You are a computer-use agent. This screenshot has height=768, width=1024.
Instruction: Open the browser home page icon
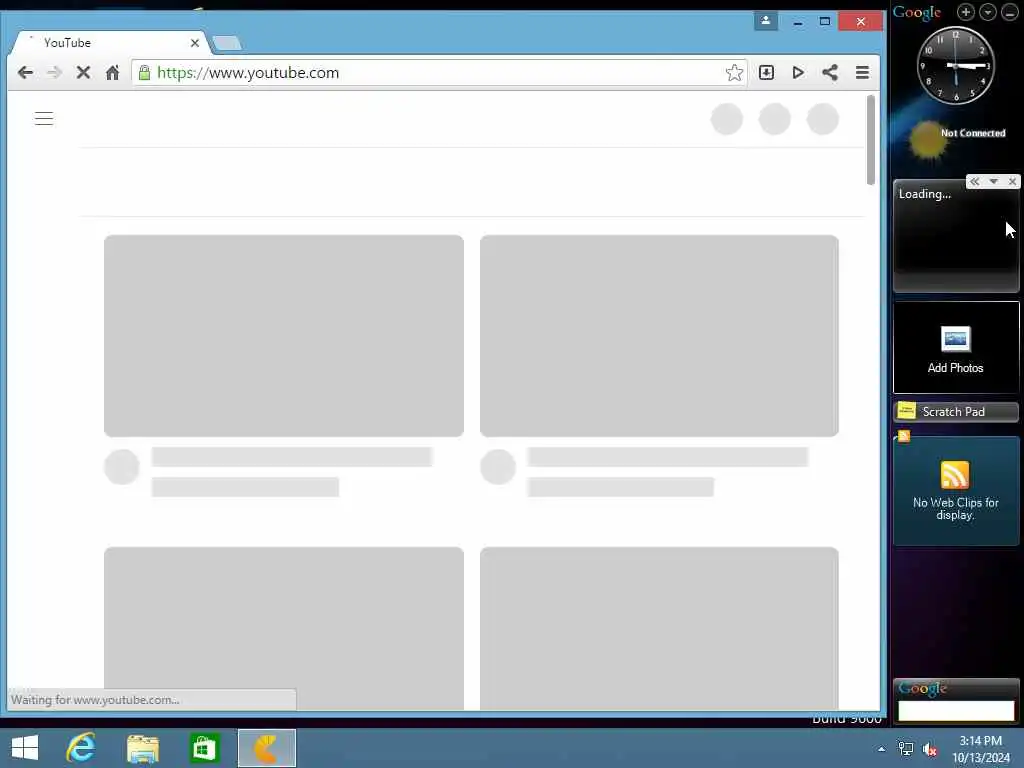pos(112,72)
